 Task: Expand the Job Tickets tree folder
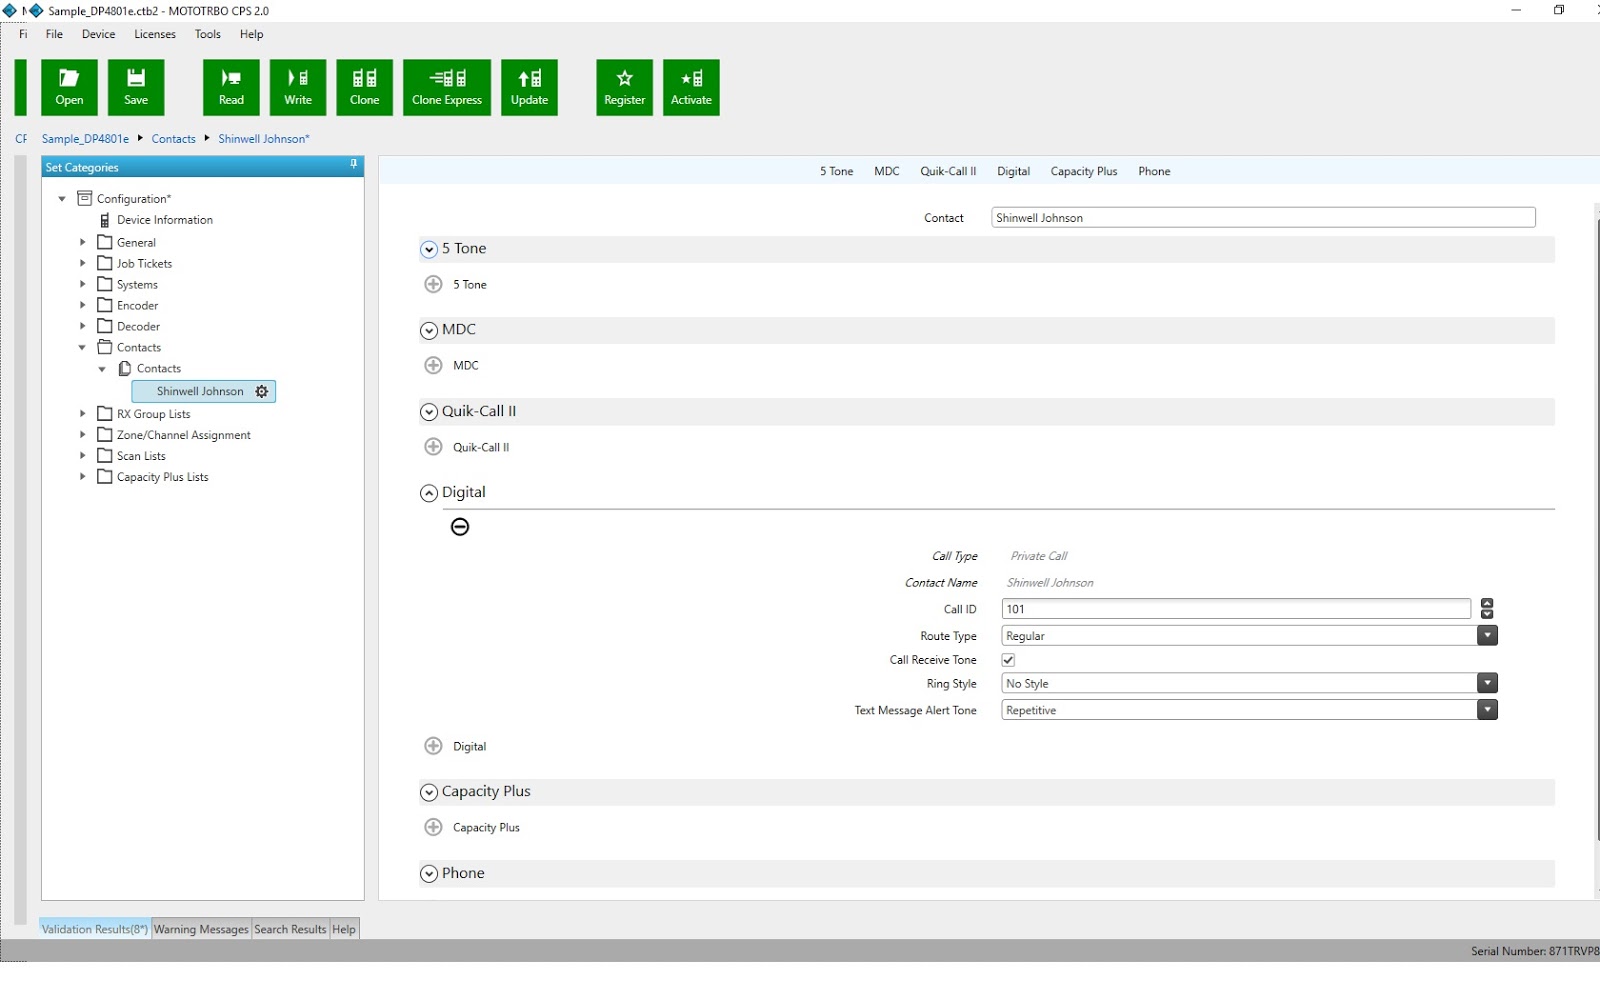(83, 263)
